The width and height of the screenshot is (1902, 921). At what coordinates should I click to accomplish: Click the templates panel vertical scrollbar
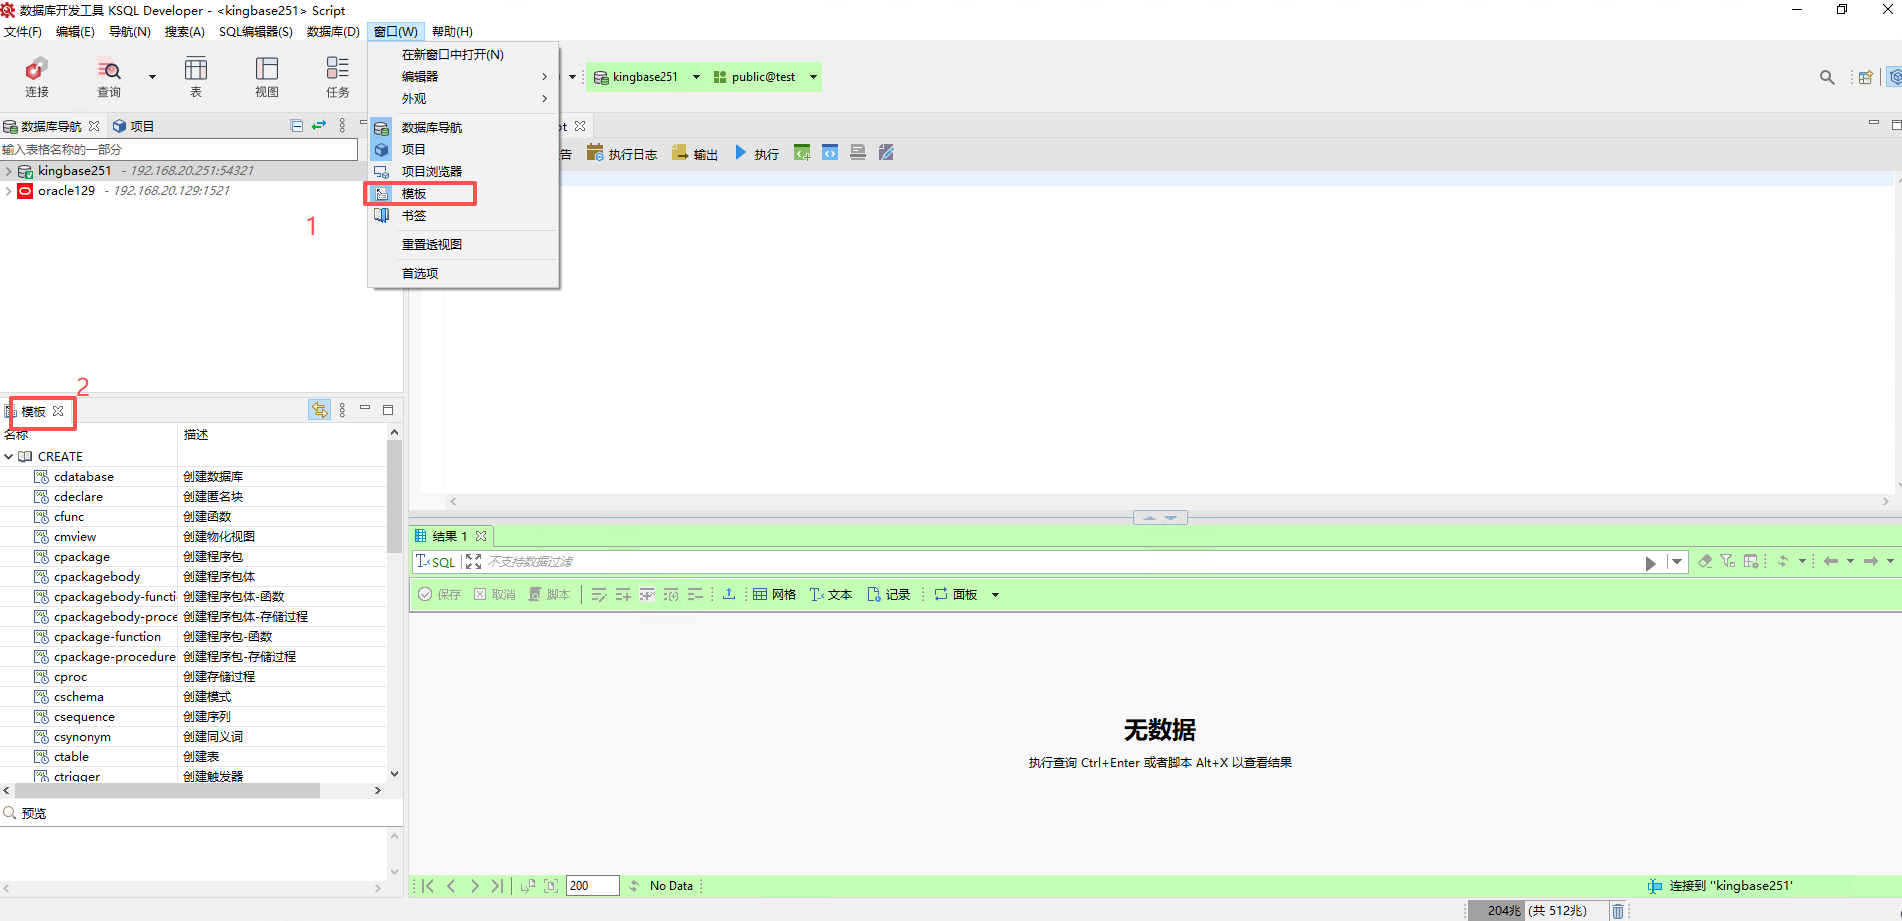[x=394, y=500]
